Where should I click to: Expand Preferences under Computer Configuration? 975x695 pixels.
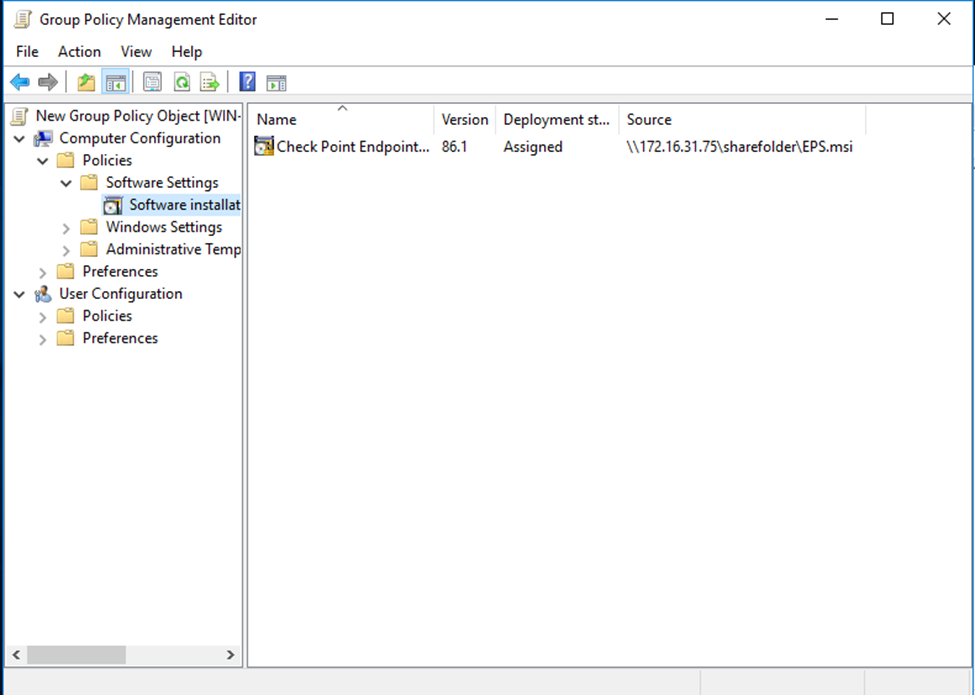tap(42, 273)
